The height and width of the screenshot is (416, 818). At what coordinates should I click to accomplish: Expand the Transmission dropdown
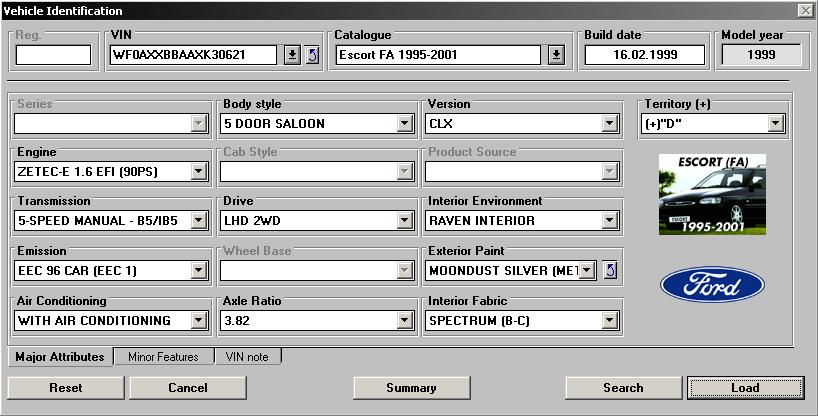pyautogui.click(x=198, y=221)
